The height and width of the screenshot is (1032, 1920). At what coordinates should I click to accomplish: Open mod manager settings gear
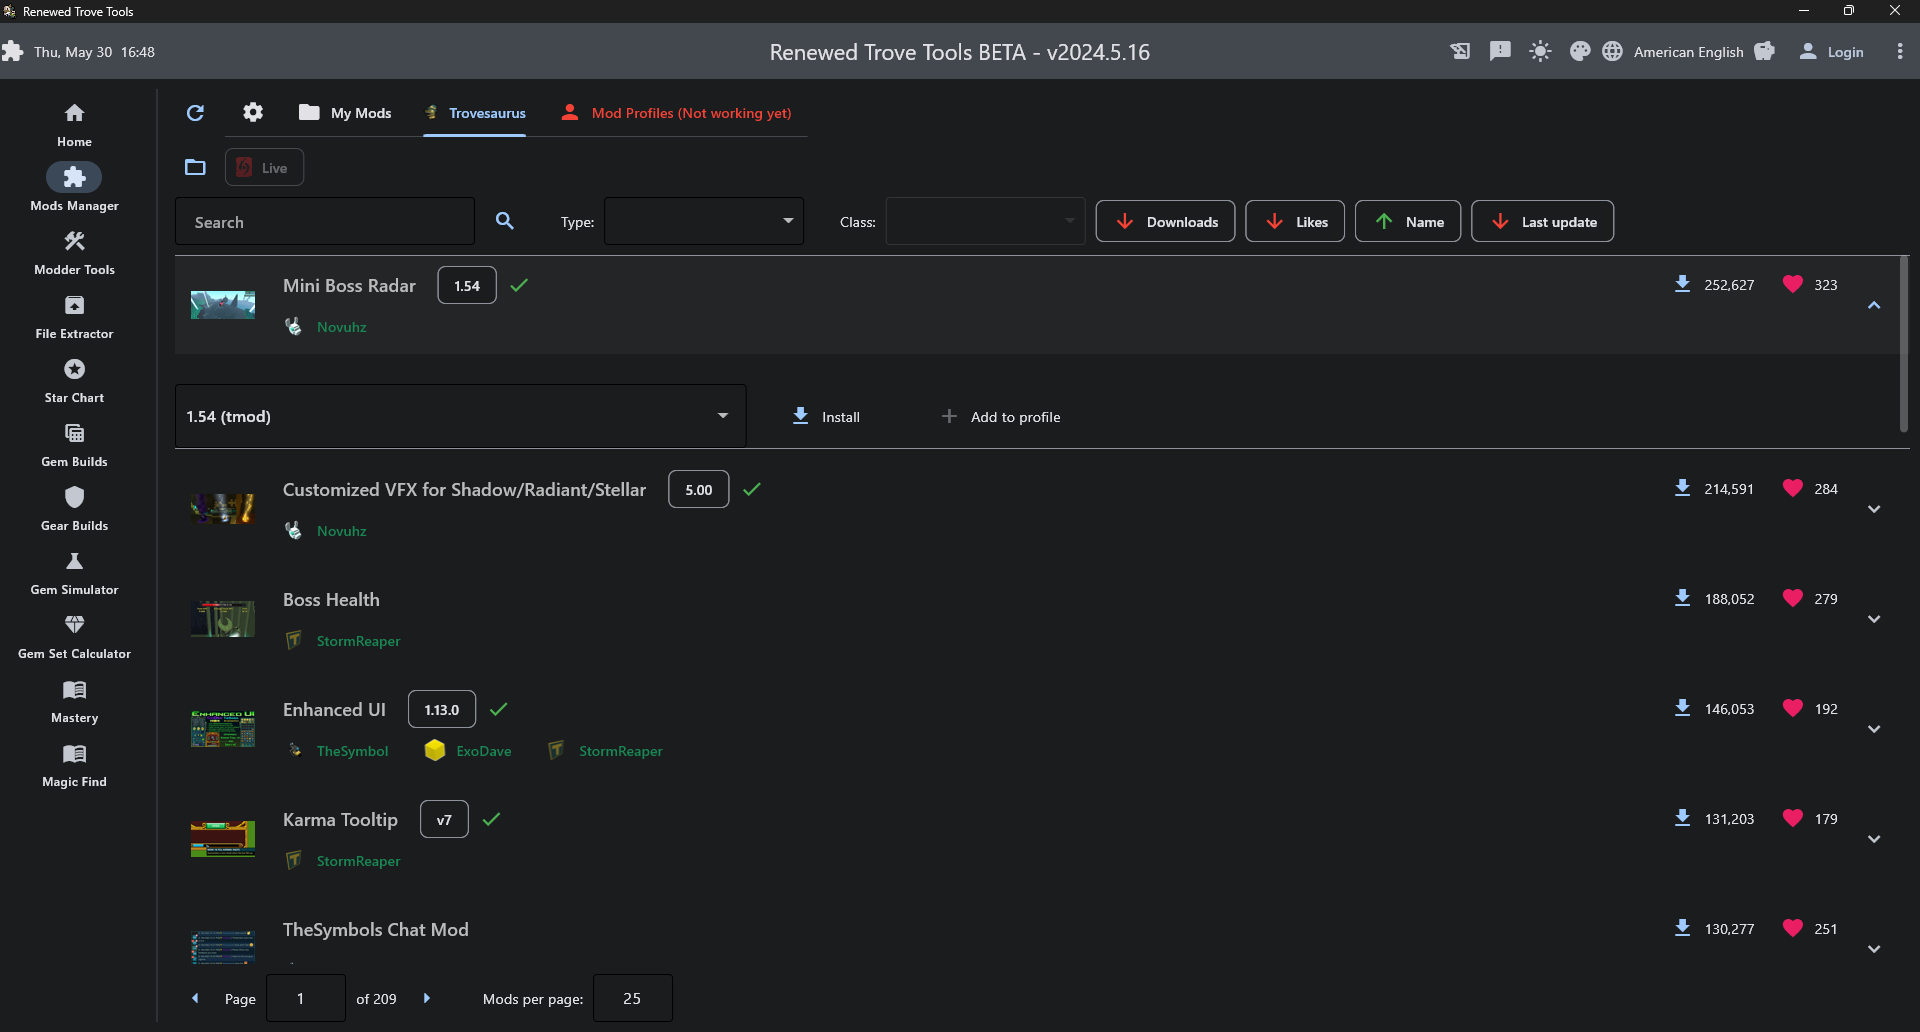click(253, 112)
